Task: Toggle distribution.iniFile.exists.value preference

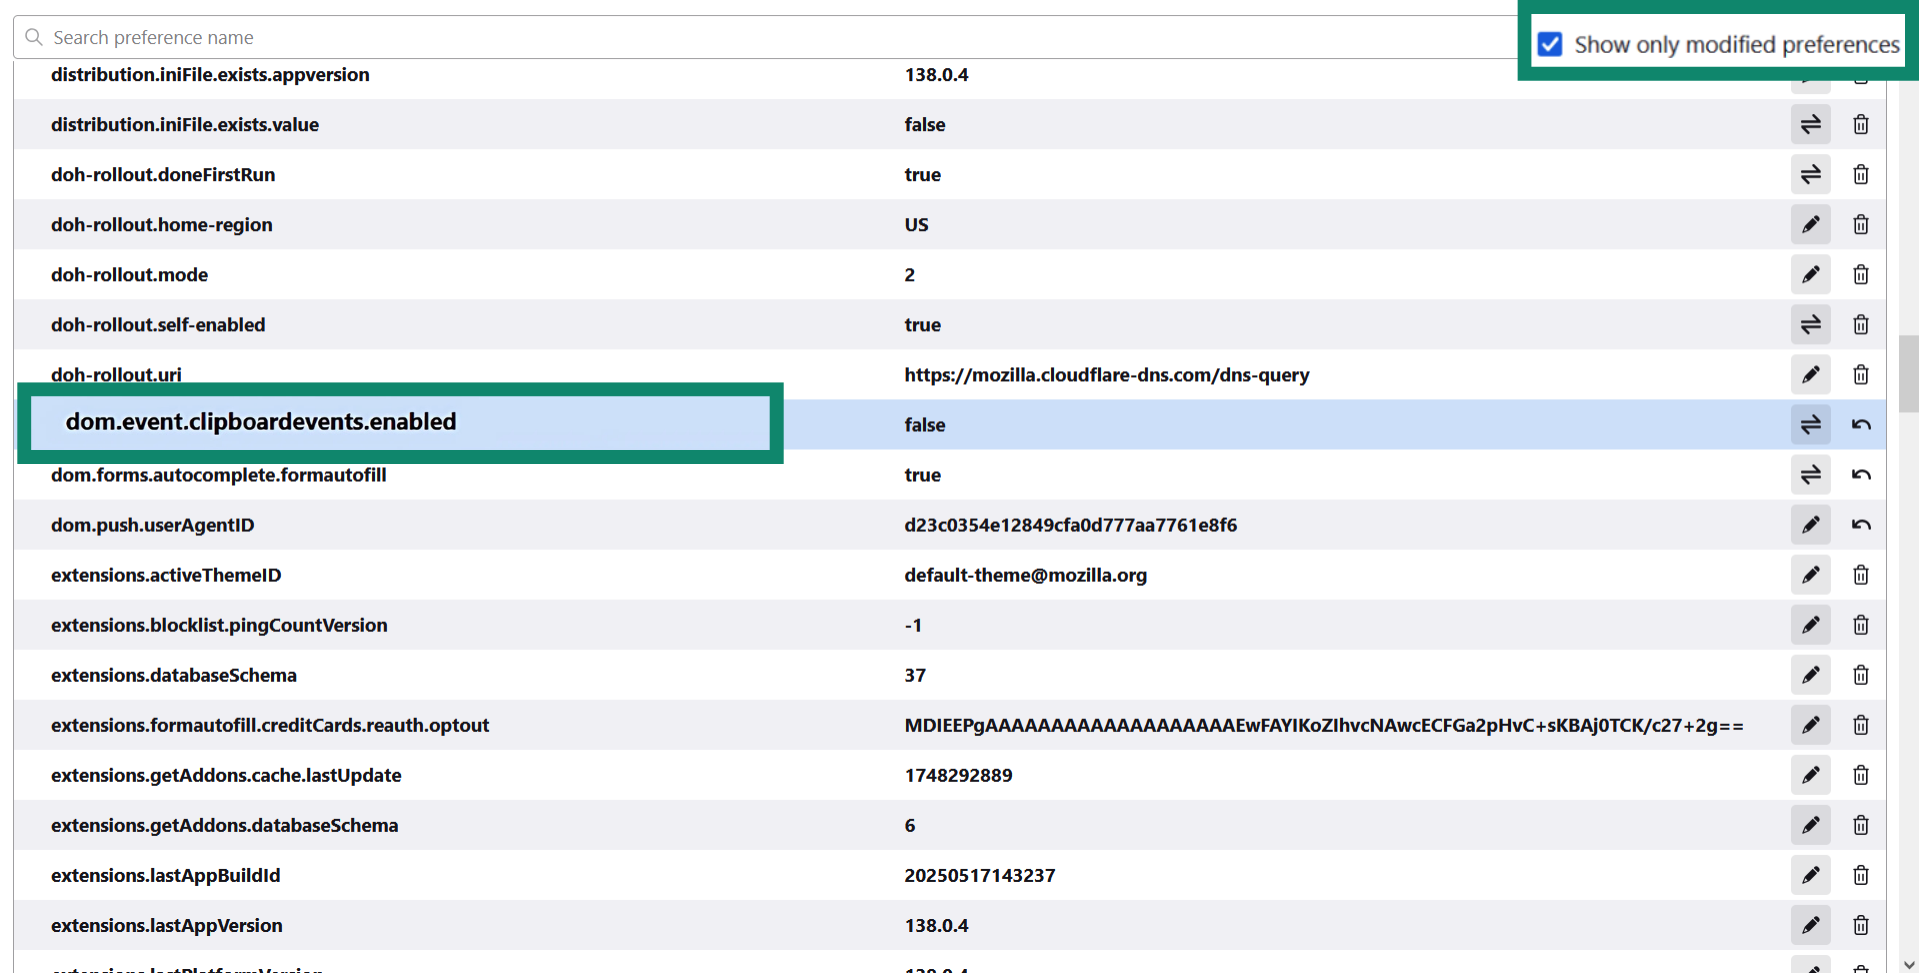Action: (1810, 125)
